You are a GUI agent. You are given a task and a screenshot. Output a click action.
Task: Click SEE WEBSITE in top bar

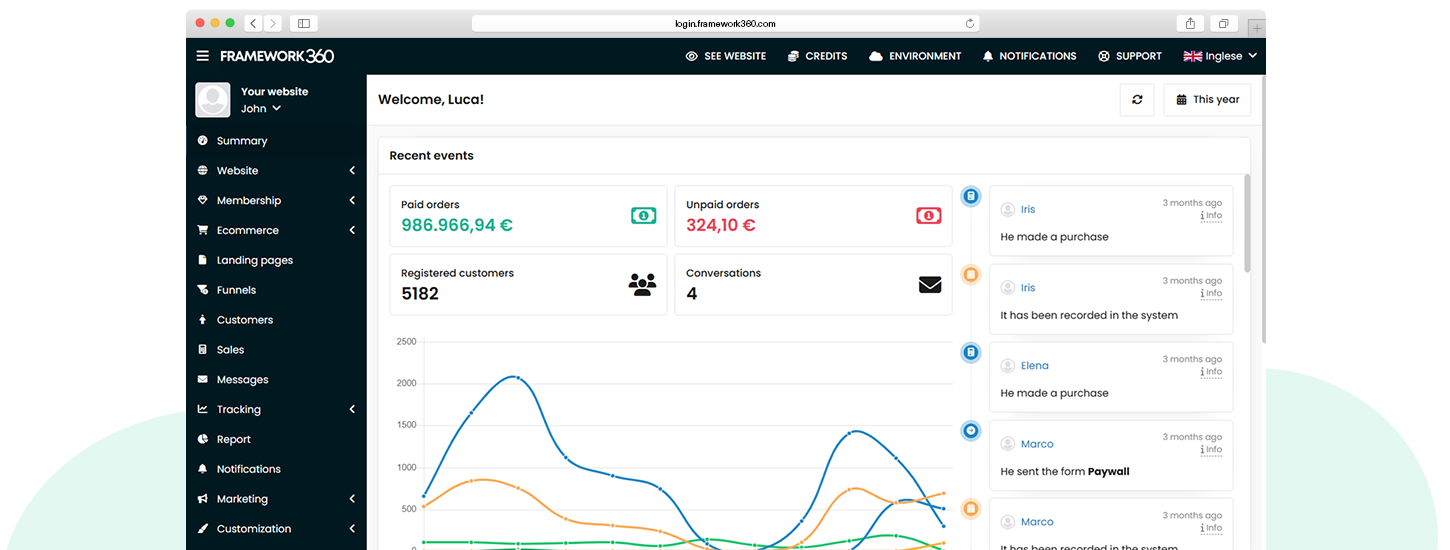726,56
